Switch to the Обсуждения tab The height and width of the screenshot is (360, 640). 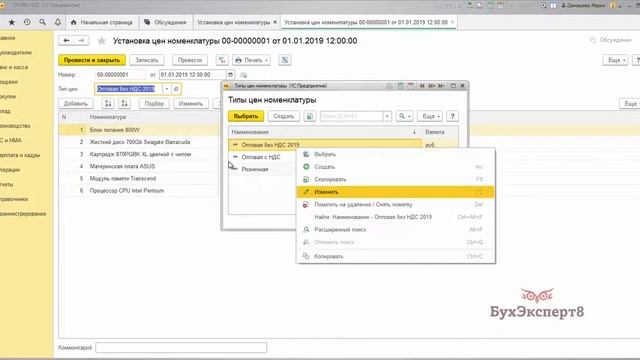pos(165,22)
